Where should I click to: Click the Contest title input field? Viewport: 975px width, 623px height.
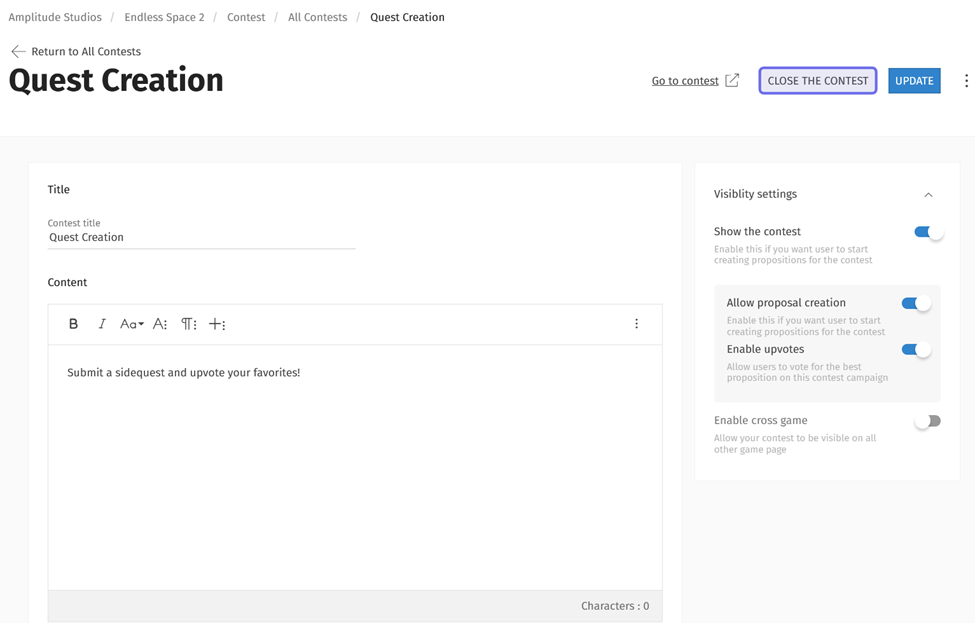(x=200, y=238)
